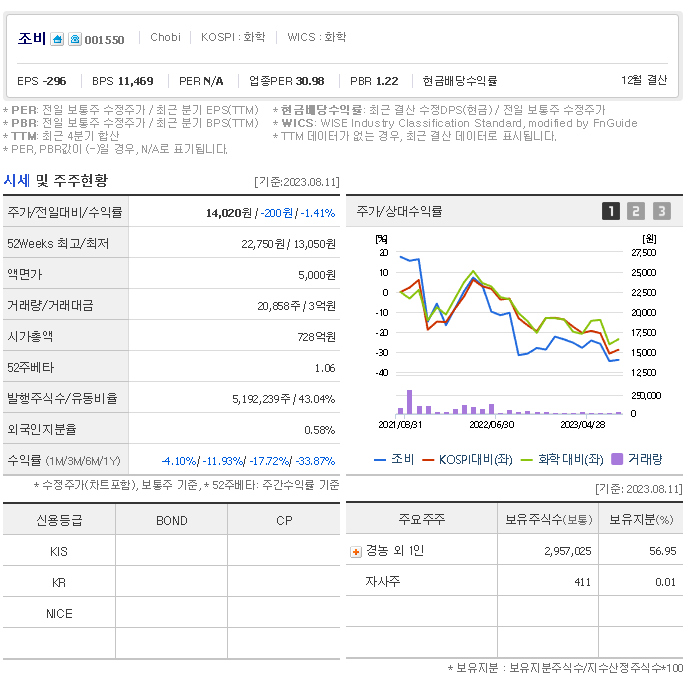Click the 52주베타 1.06 value
Image resolution: width=692 pixels, height=676 pixels.
pos(325,368)
